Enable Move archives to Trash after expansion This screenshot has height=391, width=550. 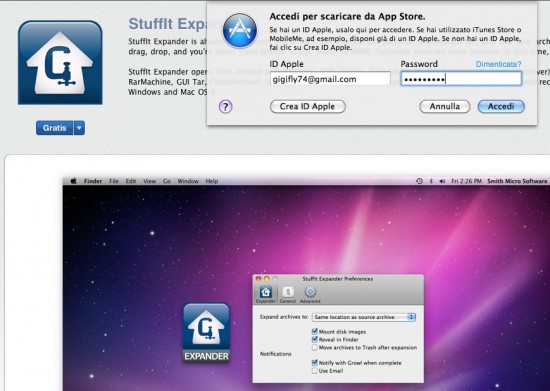tap(314, 348)
